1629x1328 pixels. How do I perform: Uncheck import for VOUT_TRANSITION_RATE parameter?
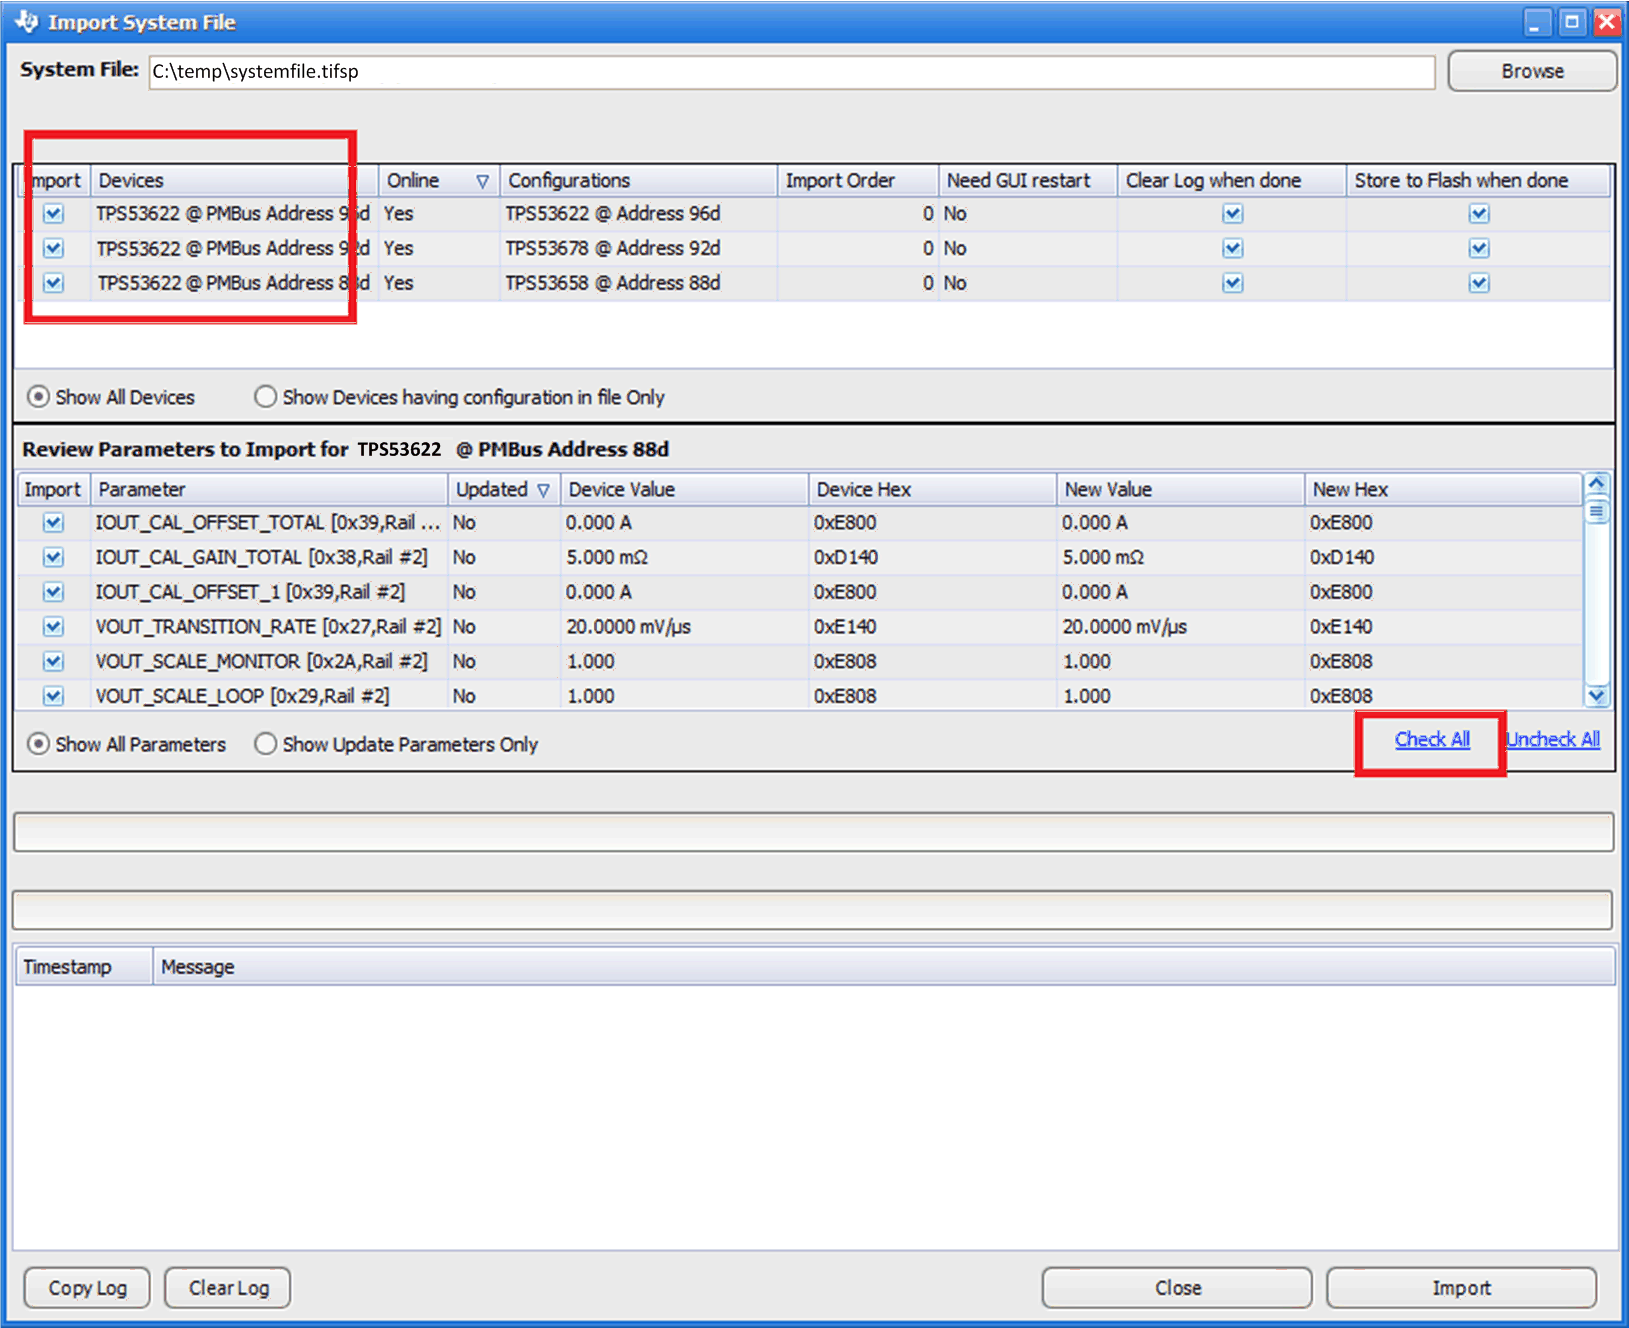[x=54, y=627]
